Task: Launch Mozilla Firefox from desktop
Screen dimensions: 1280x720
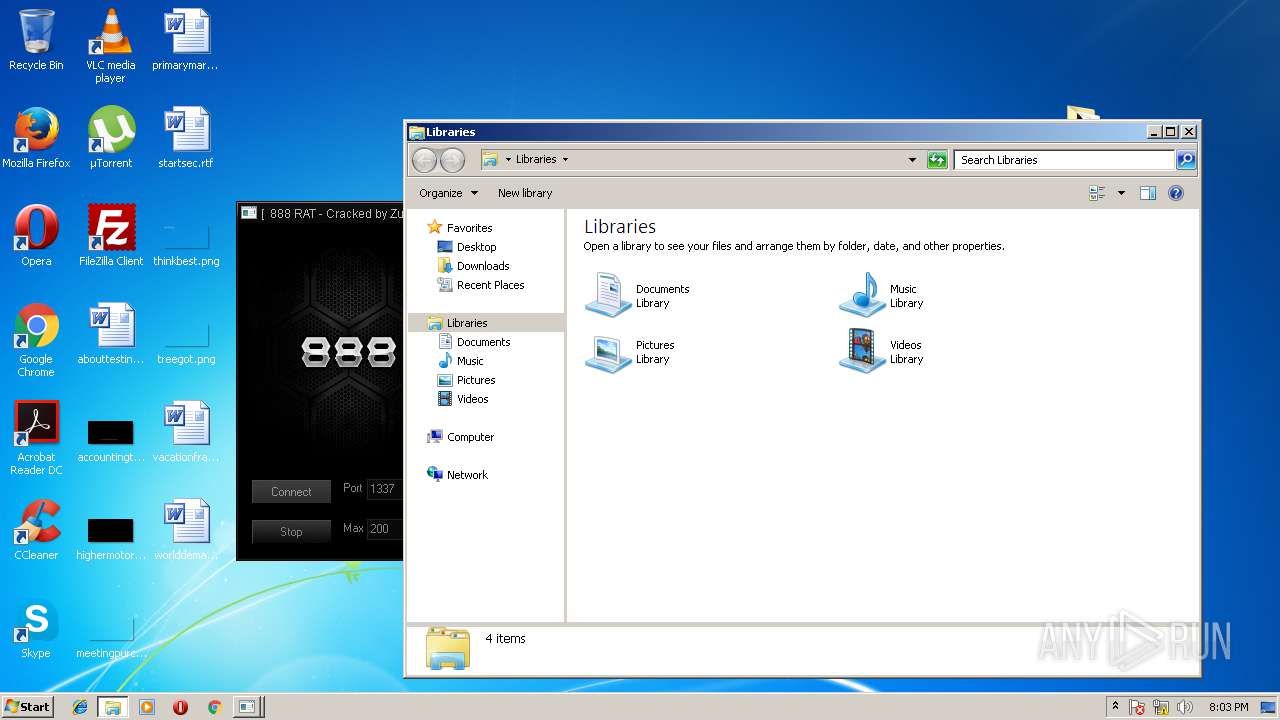Action: pyautogui.click(x=36, y=138)
